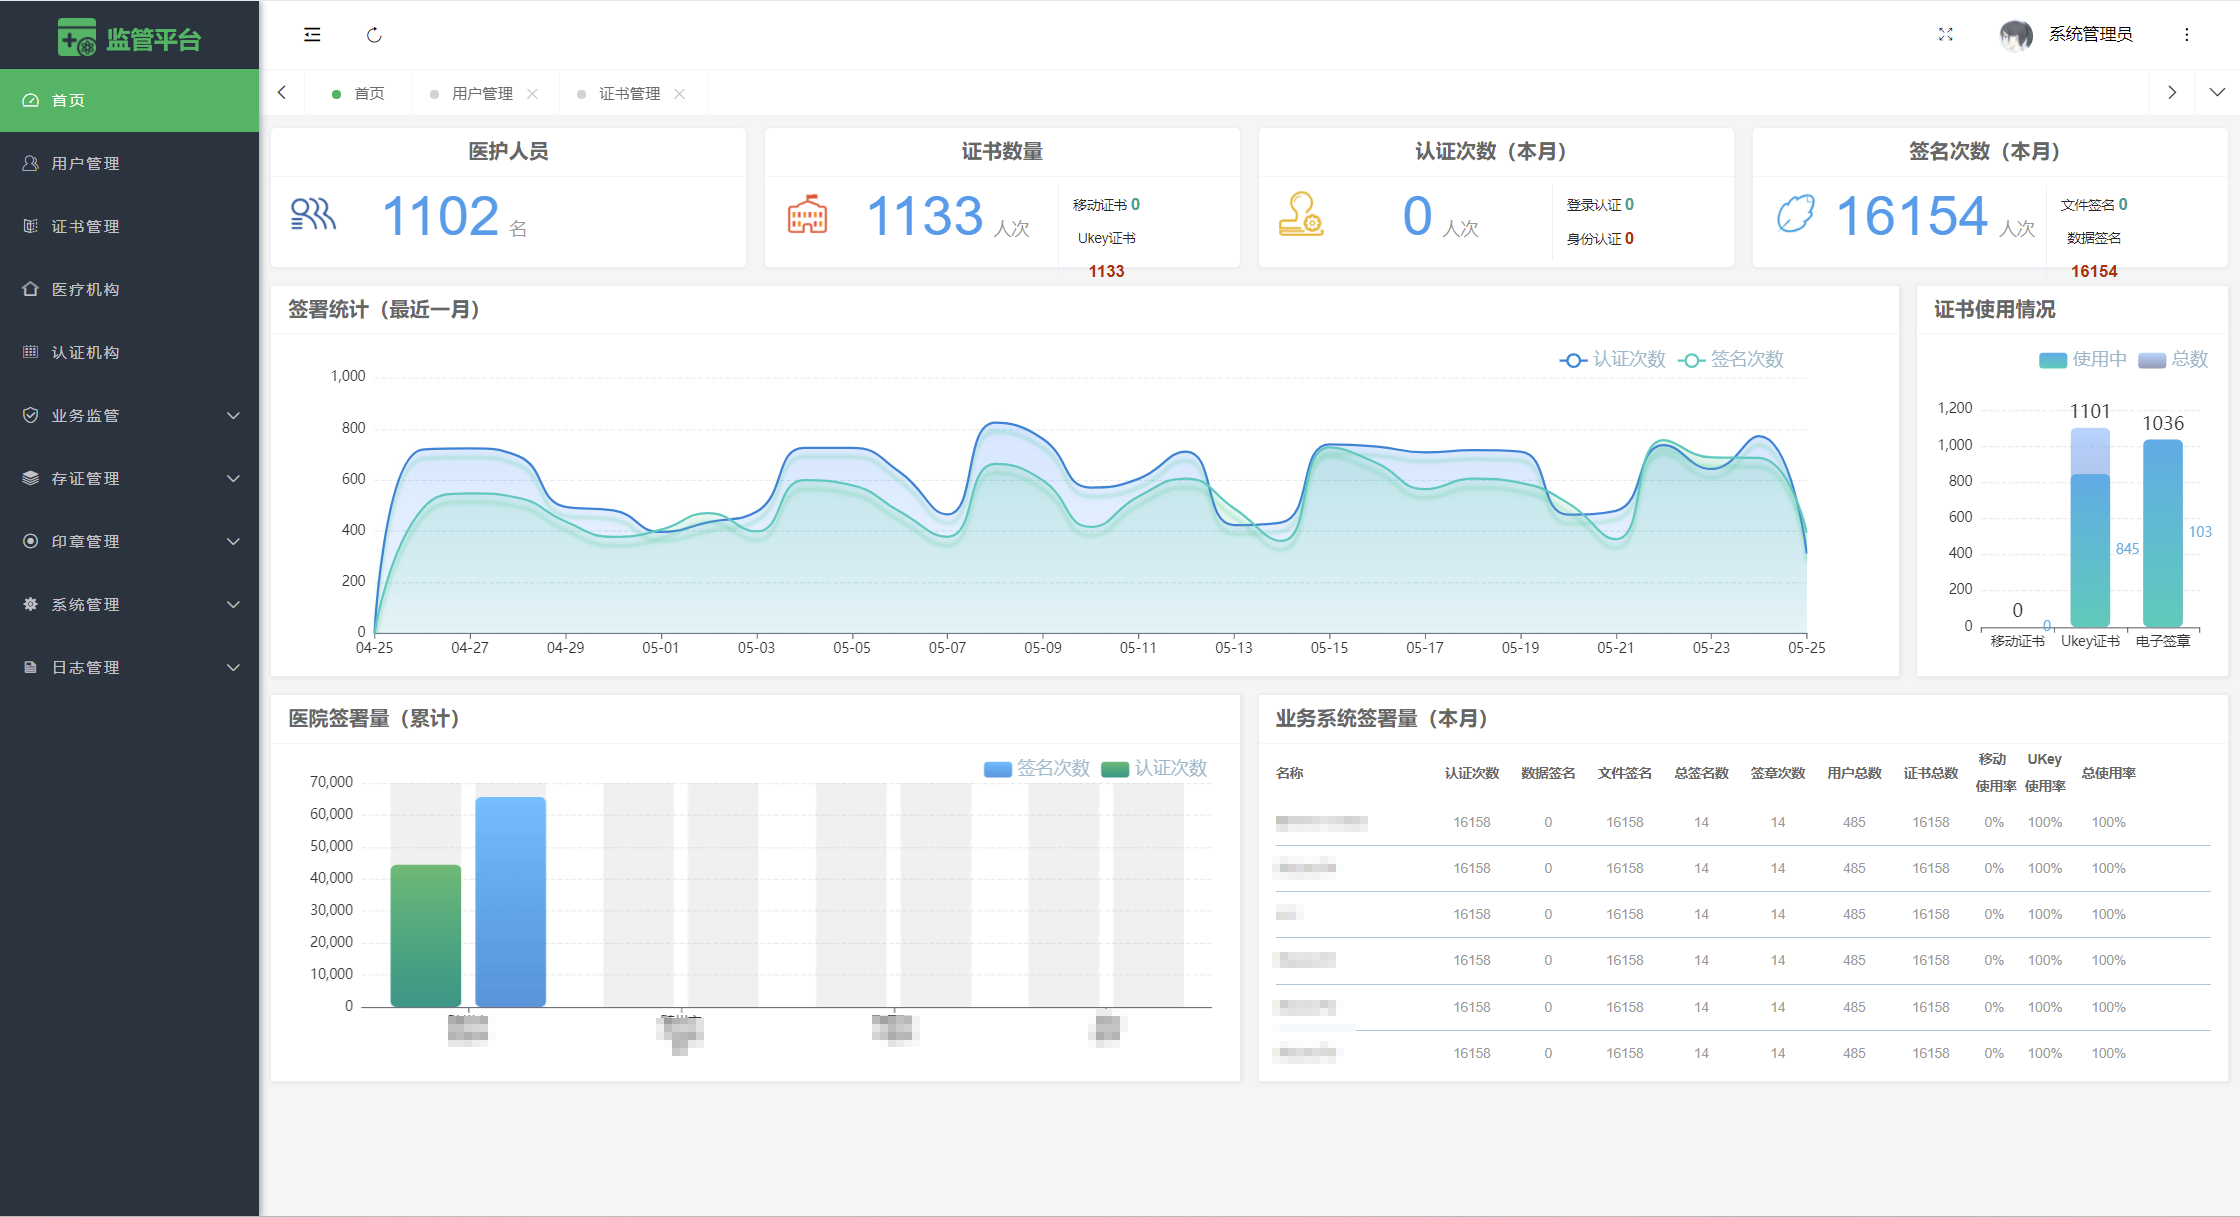This screenshot has width=2240, height=1217.
Task: Click the page refresh icon
Action: [x=374, y=35]
